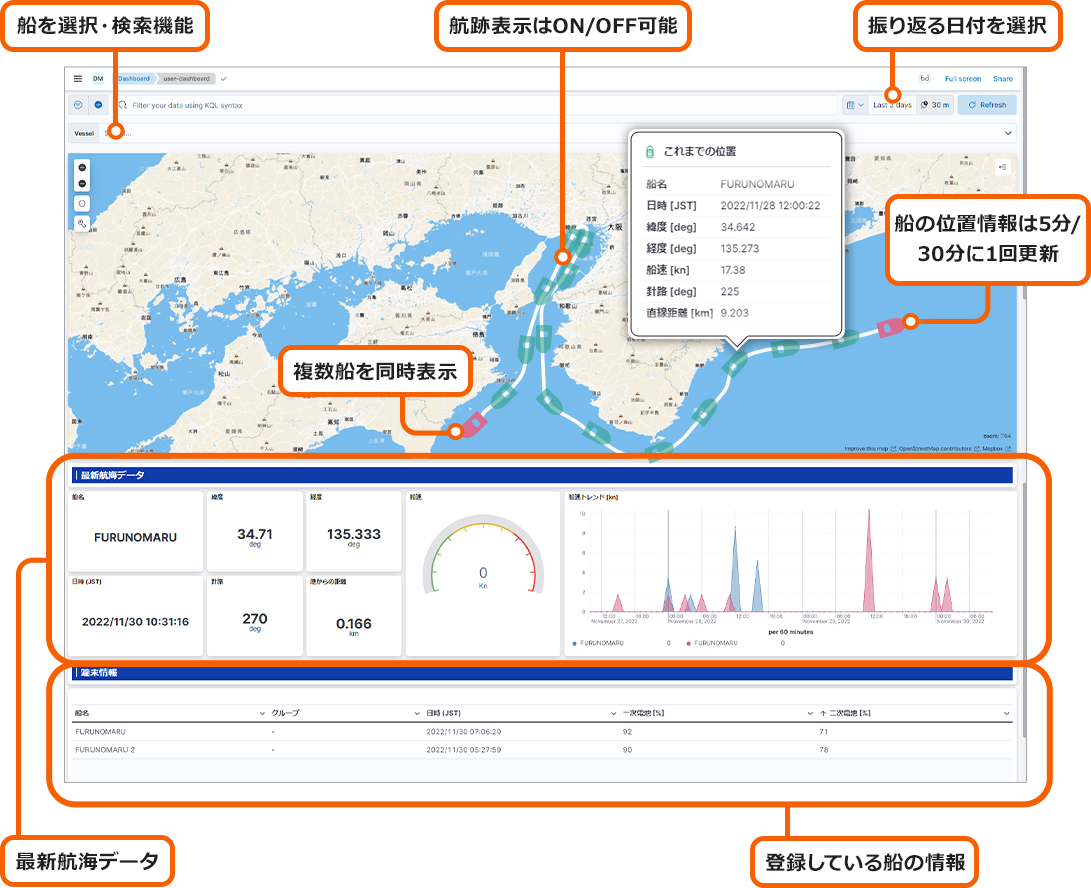Image resolution: width=1091 pixels, height=888 pixels.
Task: Click the Full screen link
Action: pyautogui.click(x=962, y=78)
